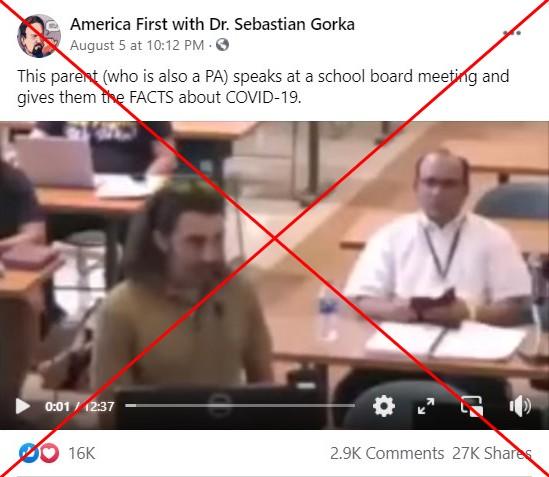Viewport: 549px width, 477px height.
Task: Open post options three-dot menu
Action: tap(512, 33)
